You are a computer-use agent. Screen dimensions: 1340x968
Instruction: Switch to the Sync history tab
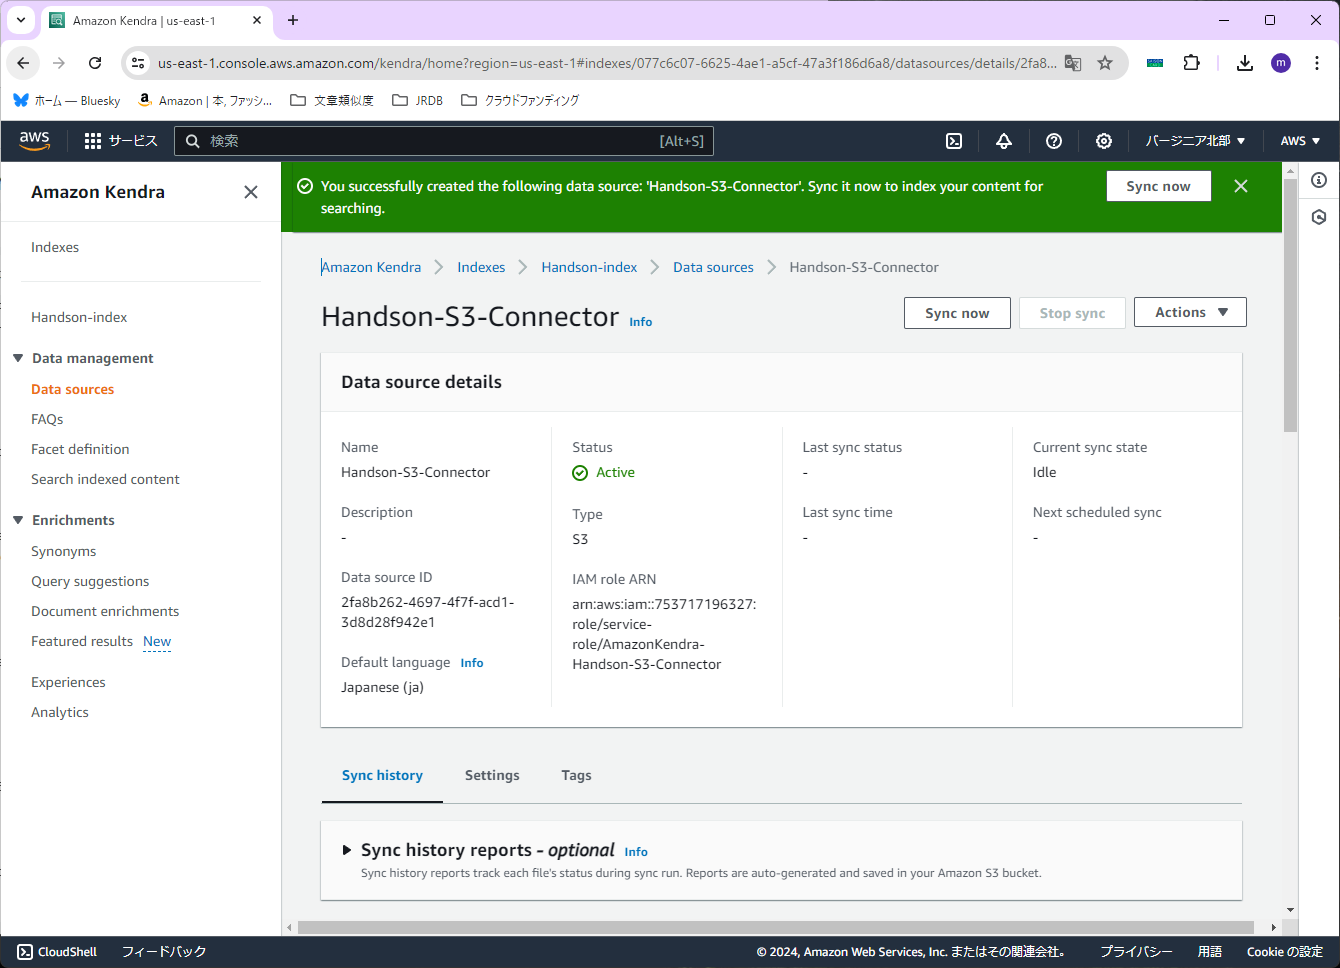click(x=382, y=775)
